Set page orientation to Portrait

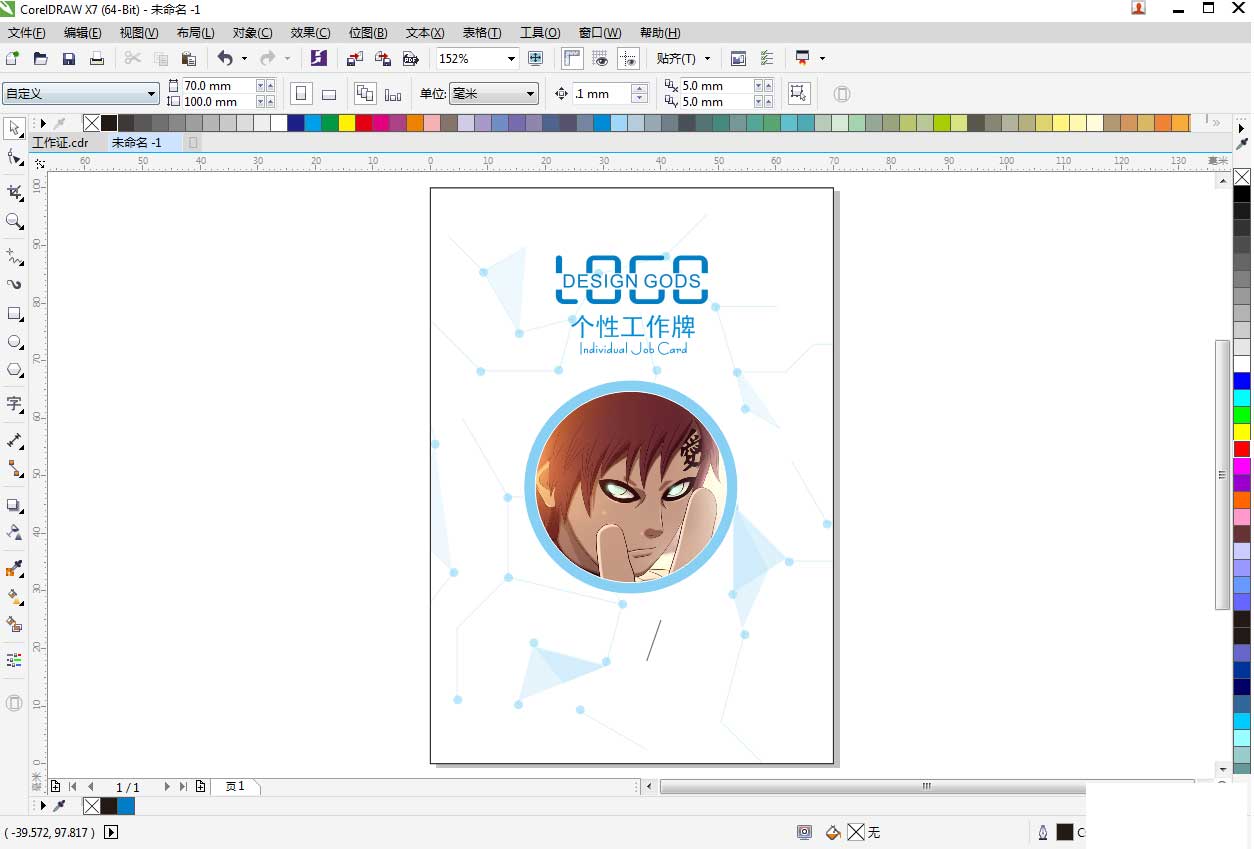point(301,94)
